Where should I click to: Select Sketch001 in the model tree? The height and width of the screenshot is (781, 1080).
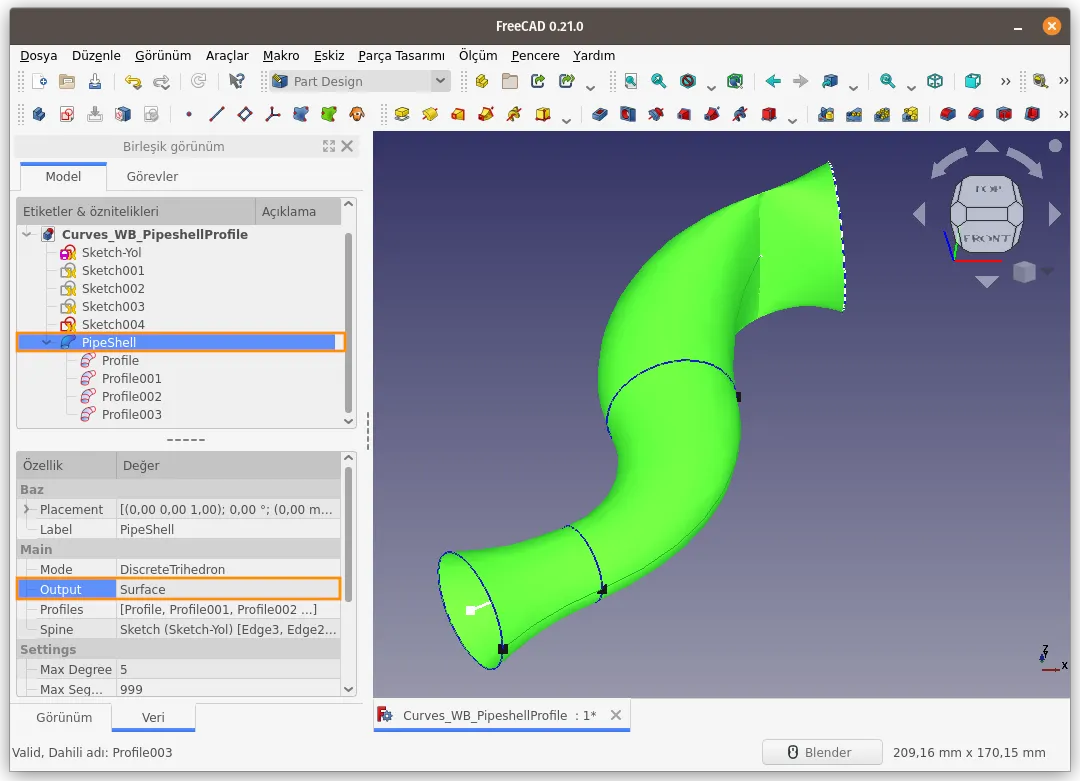(x=113, y=271)
